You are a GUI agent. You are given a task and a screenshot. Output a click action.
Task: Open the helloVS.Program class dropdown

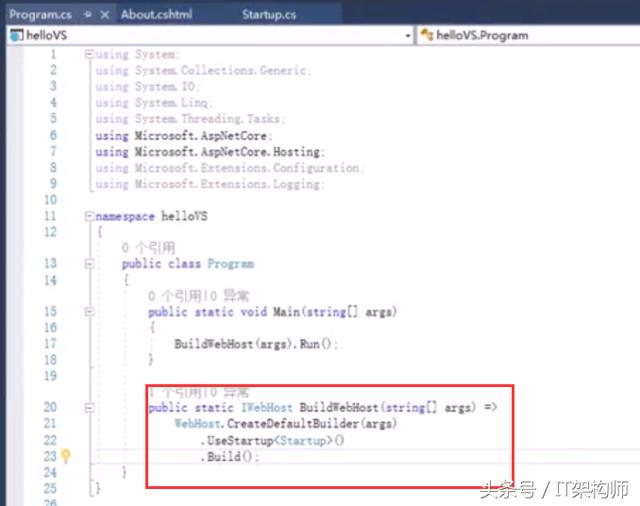(527, 36)
